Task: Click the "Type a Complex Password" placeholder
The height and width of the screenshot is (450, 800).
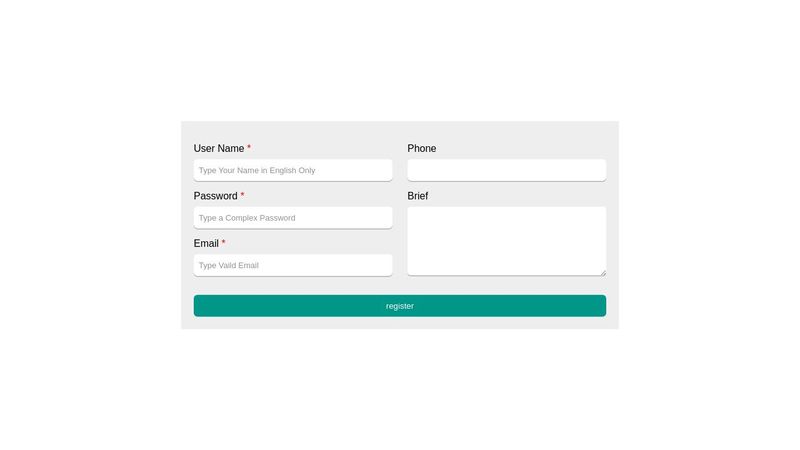Action: 247,218
